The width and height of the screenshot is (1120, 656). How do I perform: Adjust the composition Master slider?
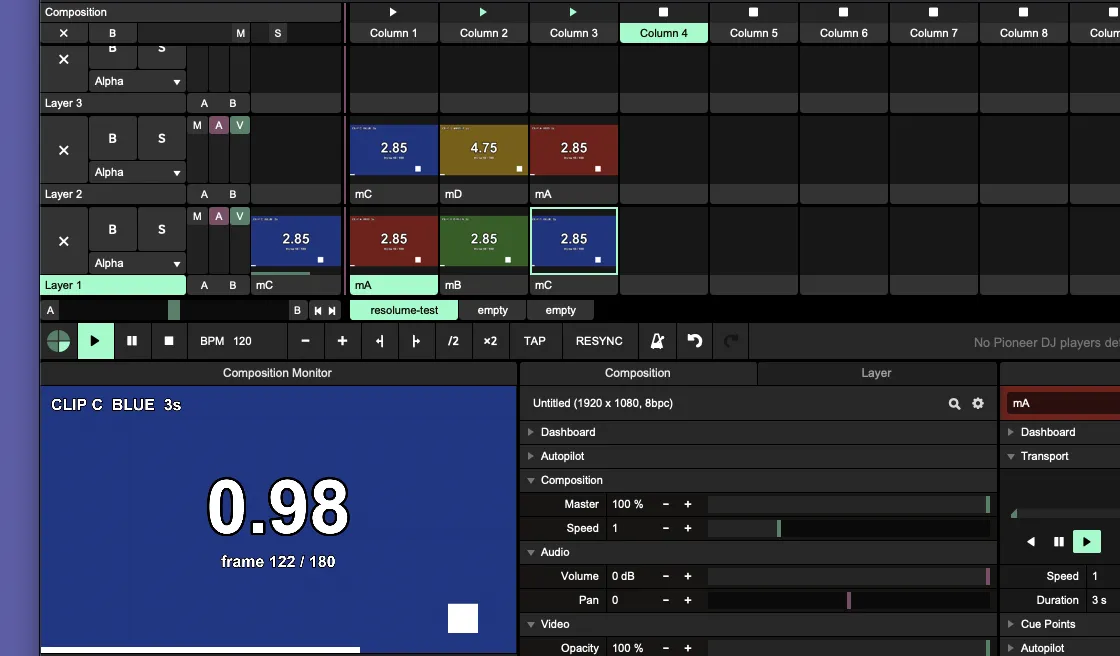coord(849,505)
